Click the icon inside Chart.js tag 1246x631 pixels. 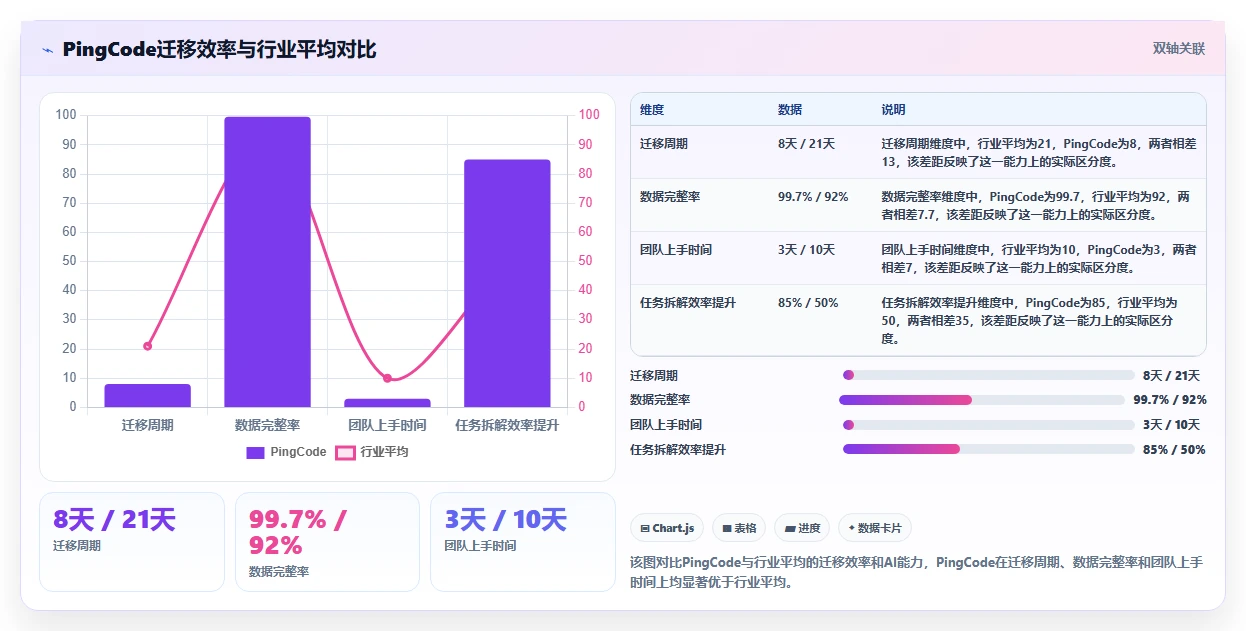[645, 528]
